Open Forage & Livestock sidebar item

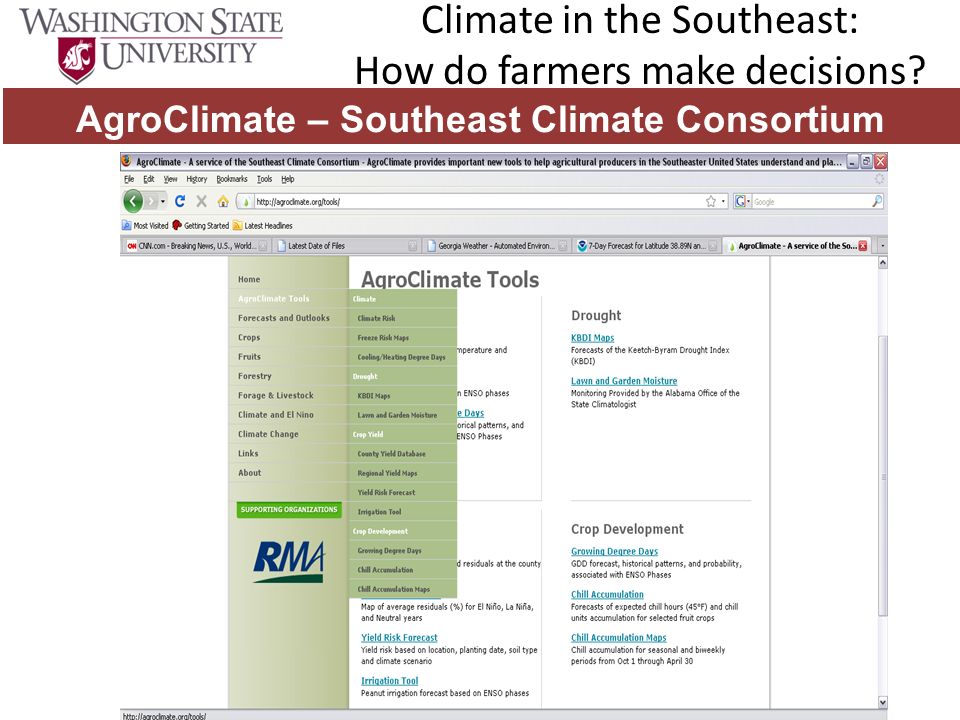tap(276, 396)
